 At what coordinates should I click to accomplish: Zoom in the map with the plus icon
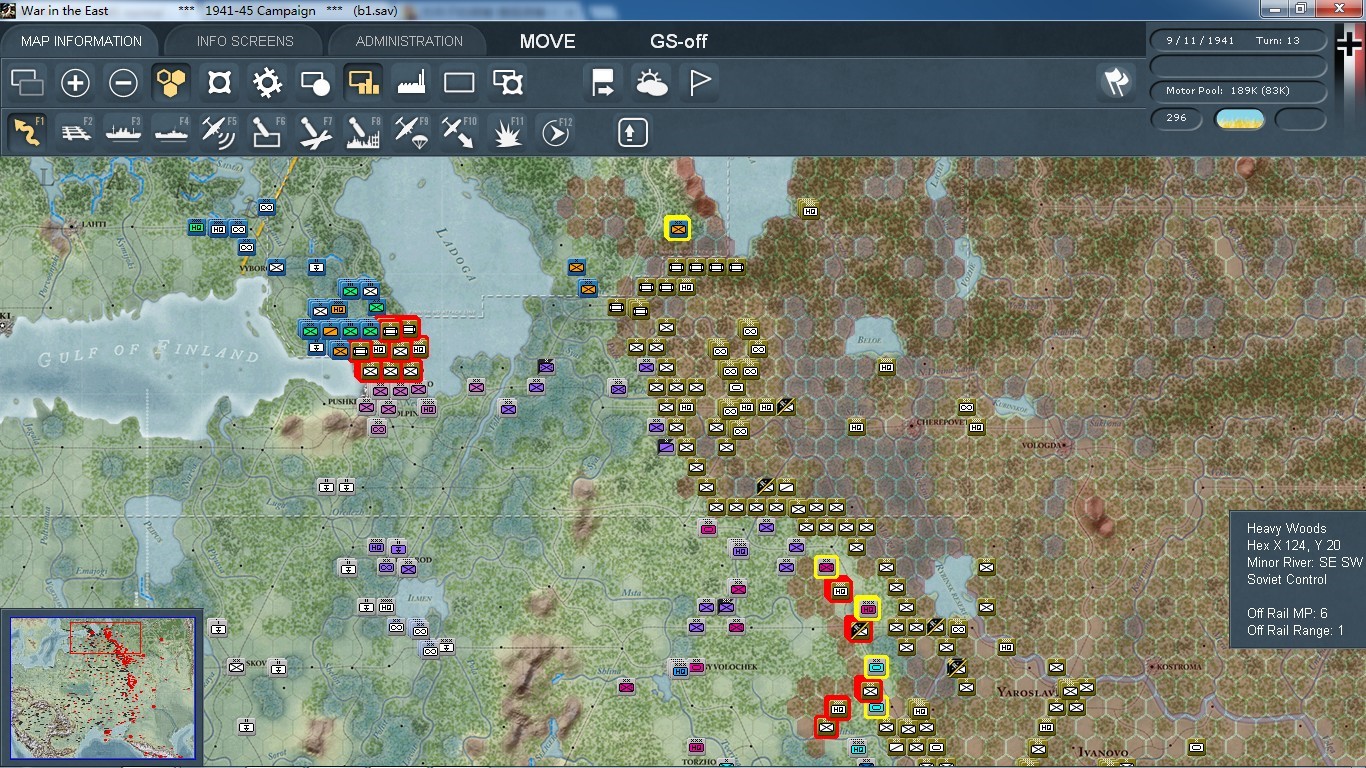75,83
